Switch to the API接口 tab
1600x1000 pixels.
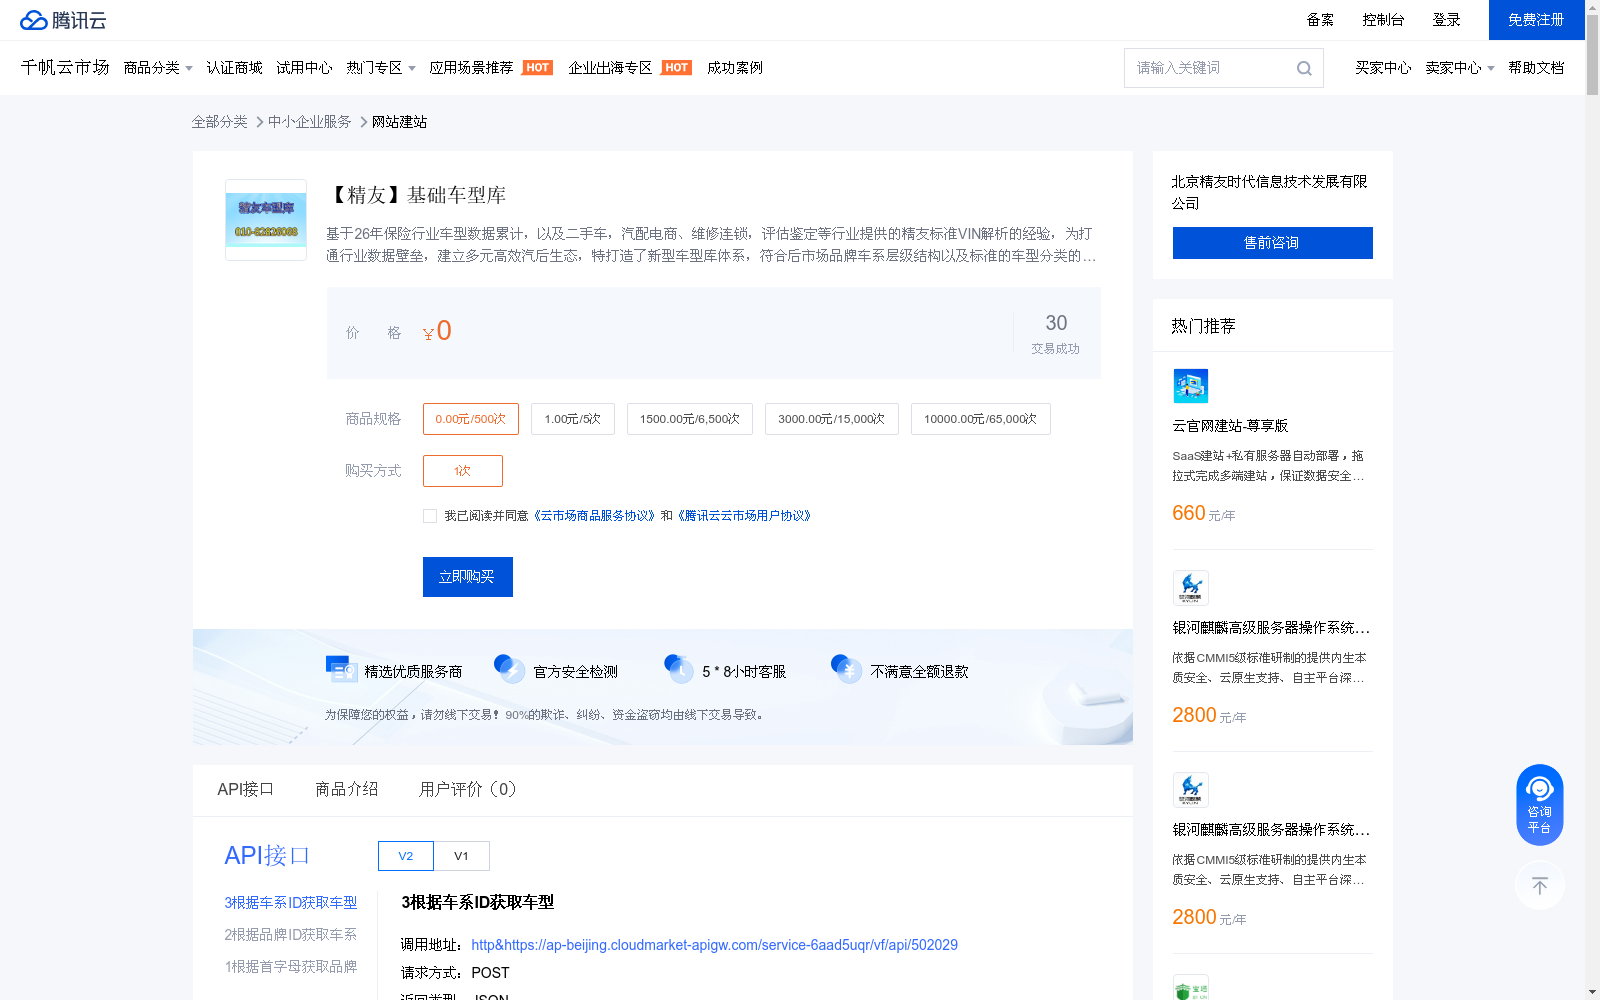click(x=246, y=790)
